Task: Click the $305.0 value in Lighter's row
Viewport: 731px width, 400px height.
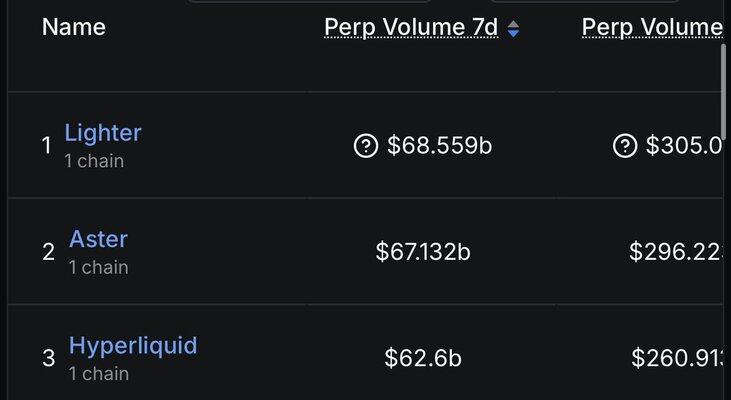Action: pyautogui.click(x=683, y=147)
